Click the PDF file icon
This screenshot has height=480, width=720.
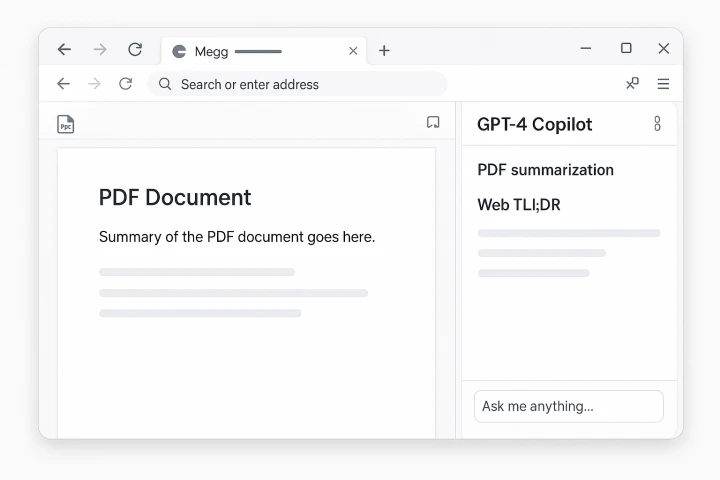(x=66, y=124)
